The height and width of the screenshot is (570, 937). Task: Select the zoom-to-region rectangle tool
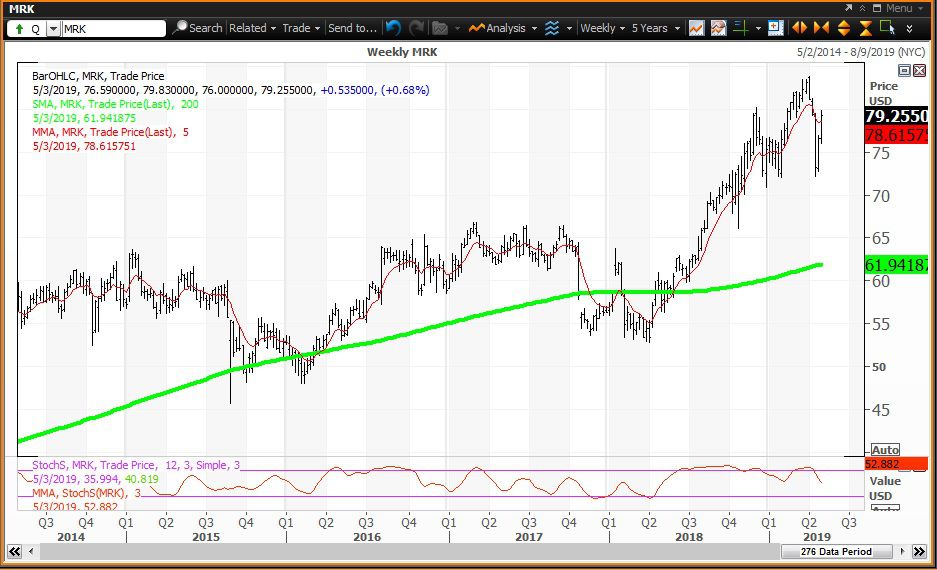coord(887,27)
